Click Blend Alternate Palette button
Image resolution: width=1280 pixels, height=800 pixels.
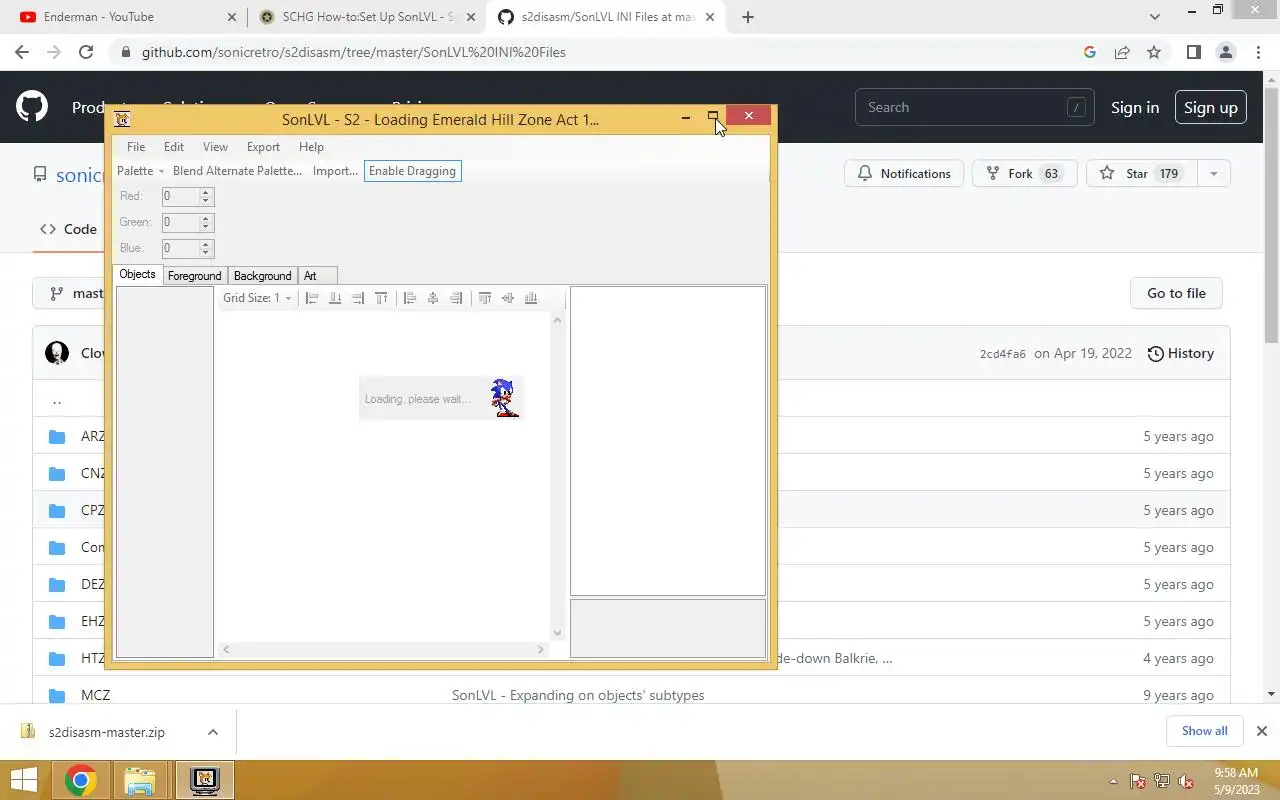coord(237,171)
